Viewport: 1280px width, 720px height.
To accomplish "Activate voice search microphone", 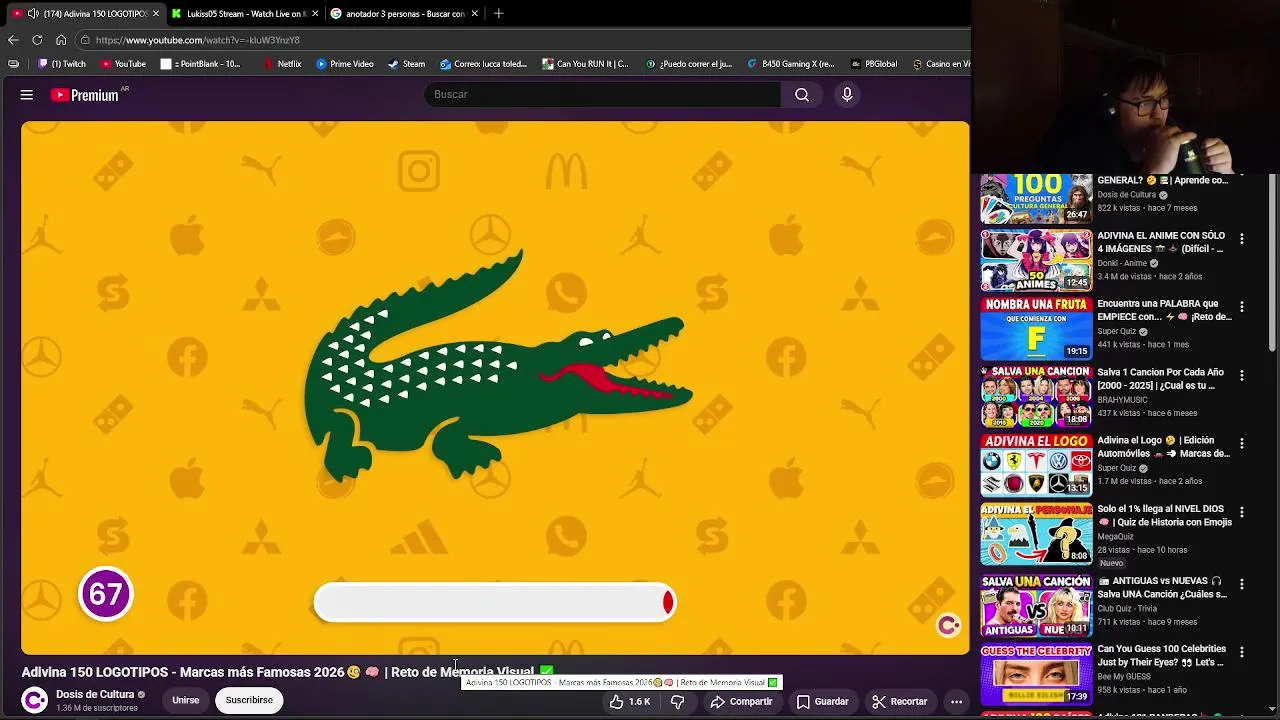I will (847, 94).
